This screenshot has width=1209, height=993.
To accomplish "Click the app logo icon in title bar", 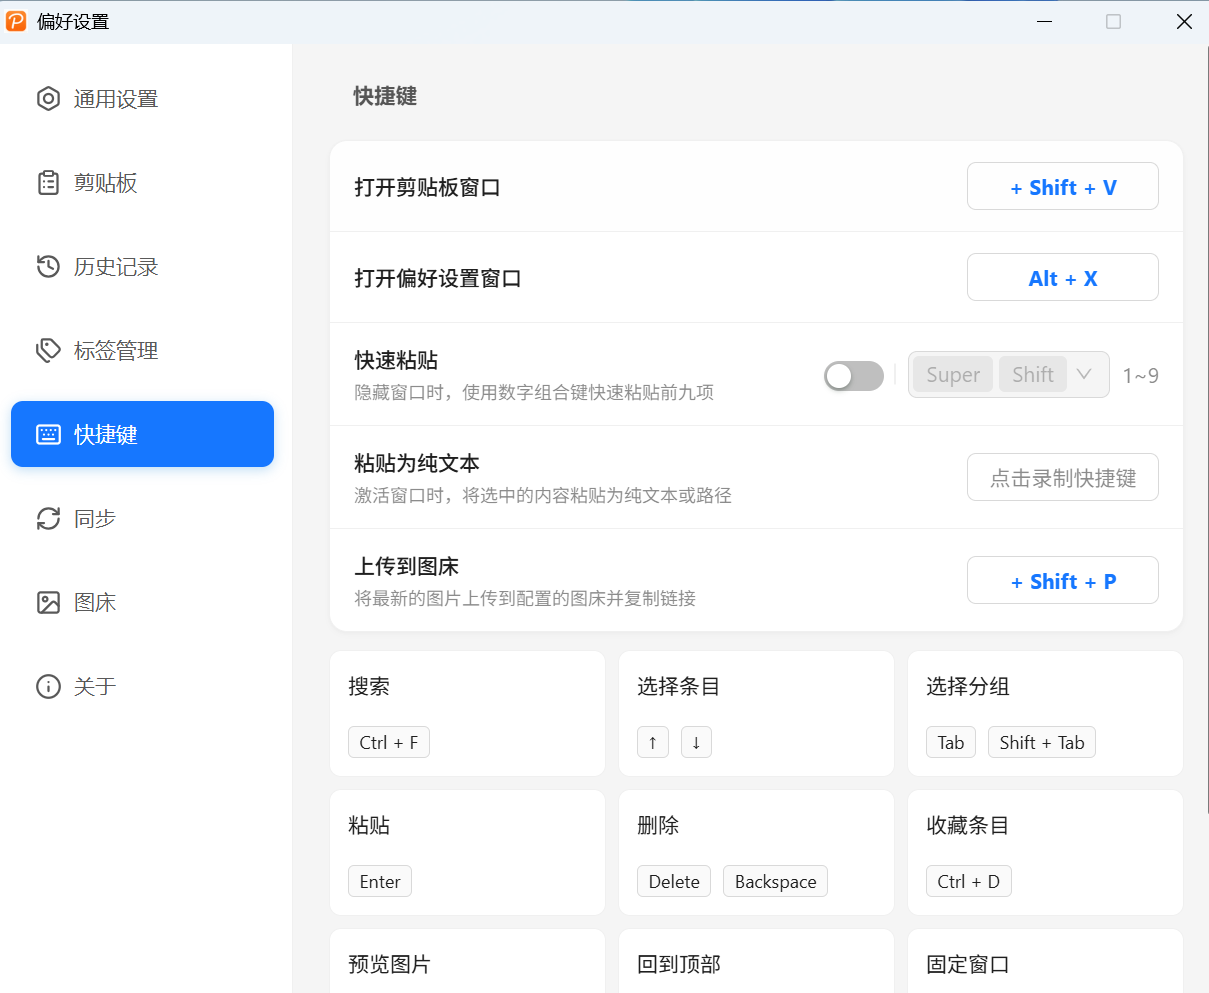I will (15, 20).
